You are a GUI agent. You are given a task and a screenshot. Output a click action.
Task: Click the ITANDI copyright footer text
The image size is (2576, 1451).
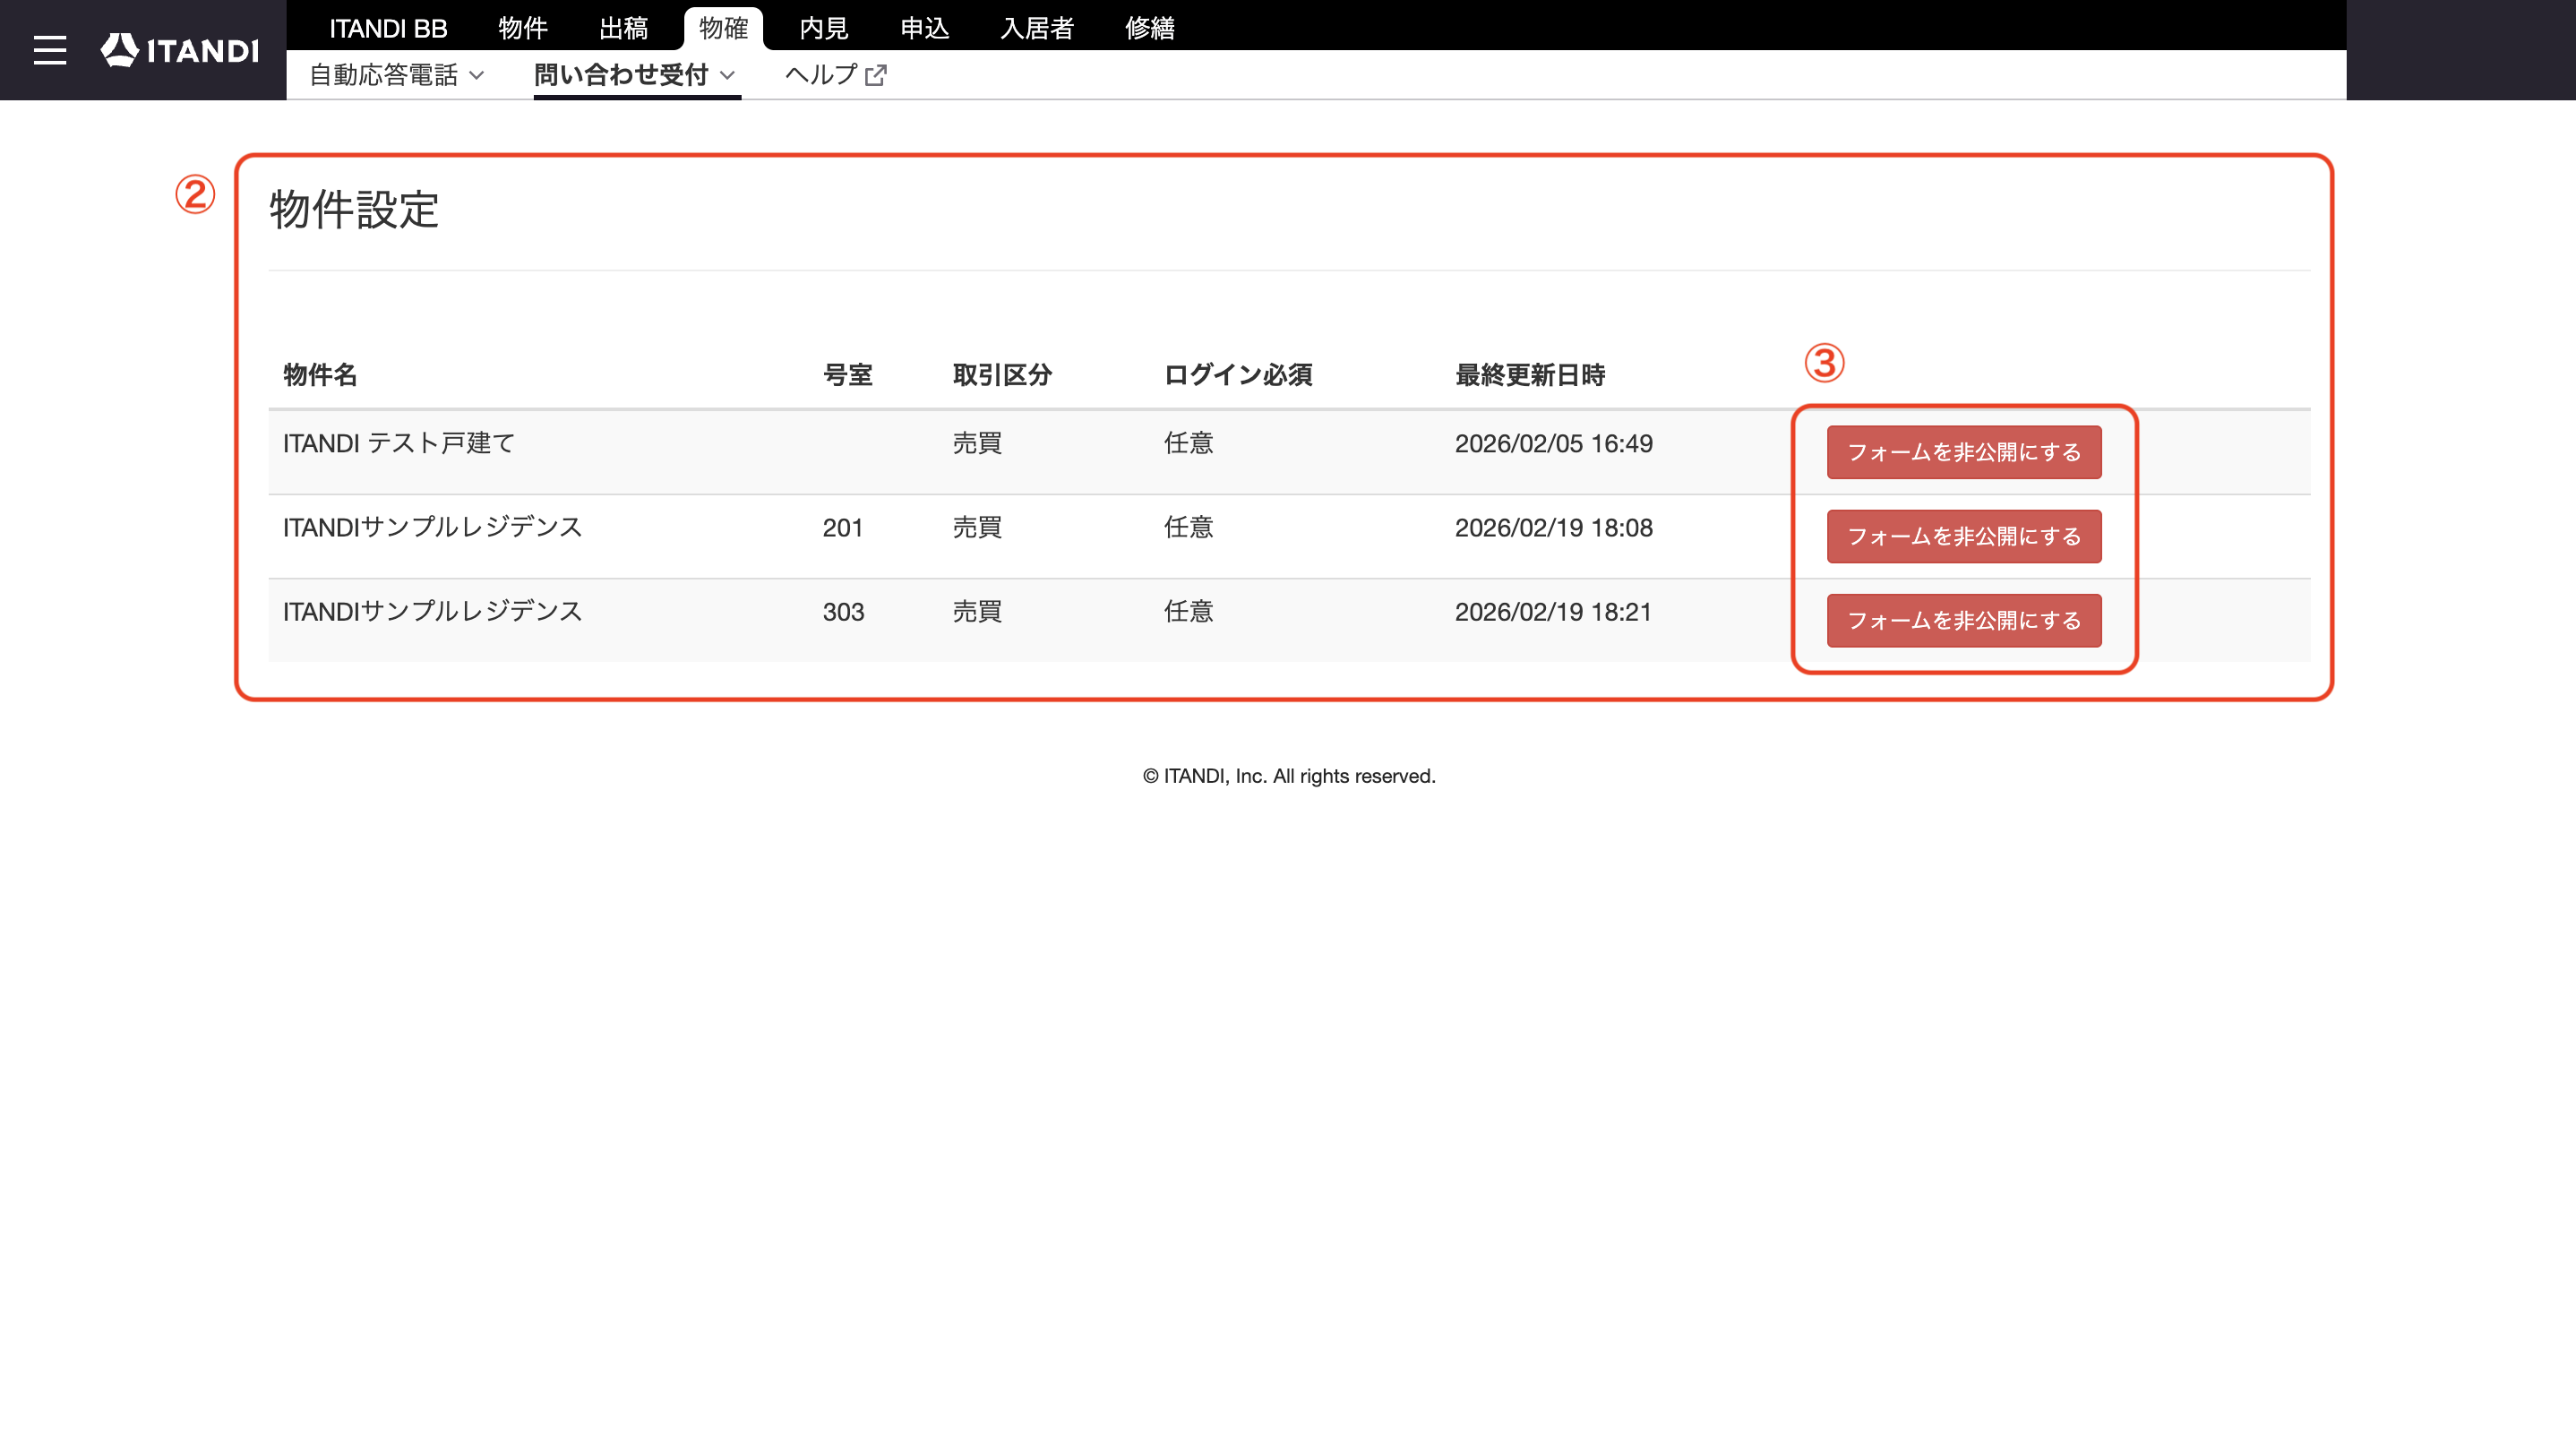[1289, 776]
